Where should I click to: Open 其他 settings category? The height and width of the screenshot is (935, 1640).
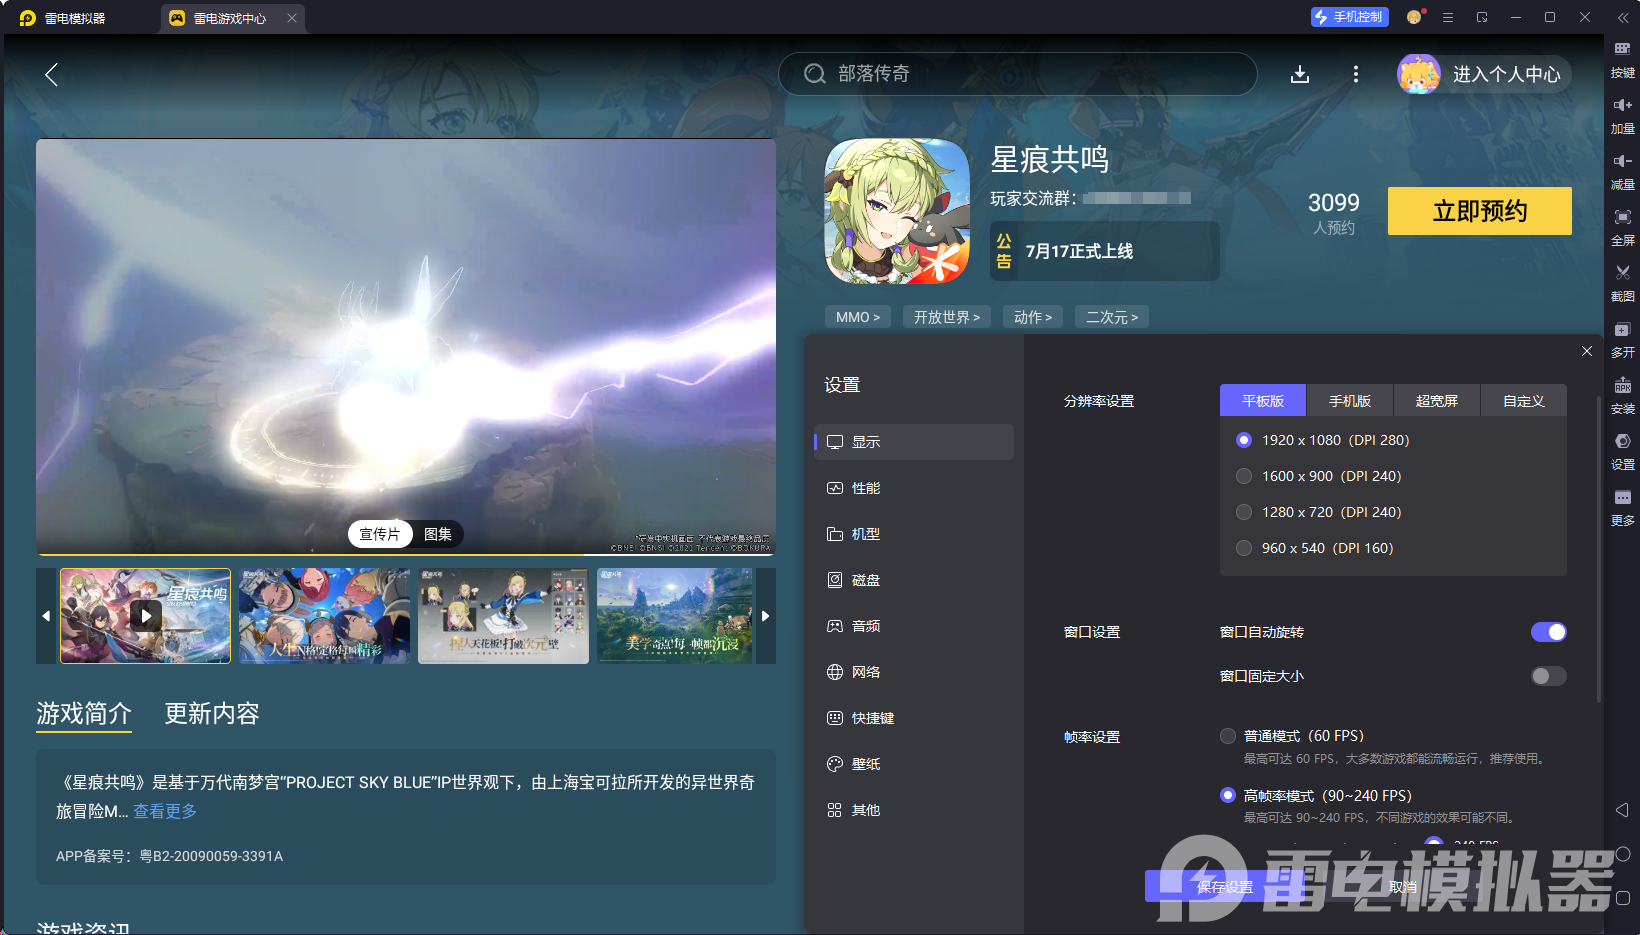(914, 810)
